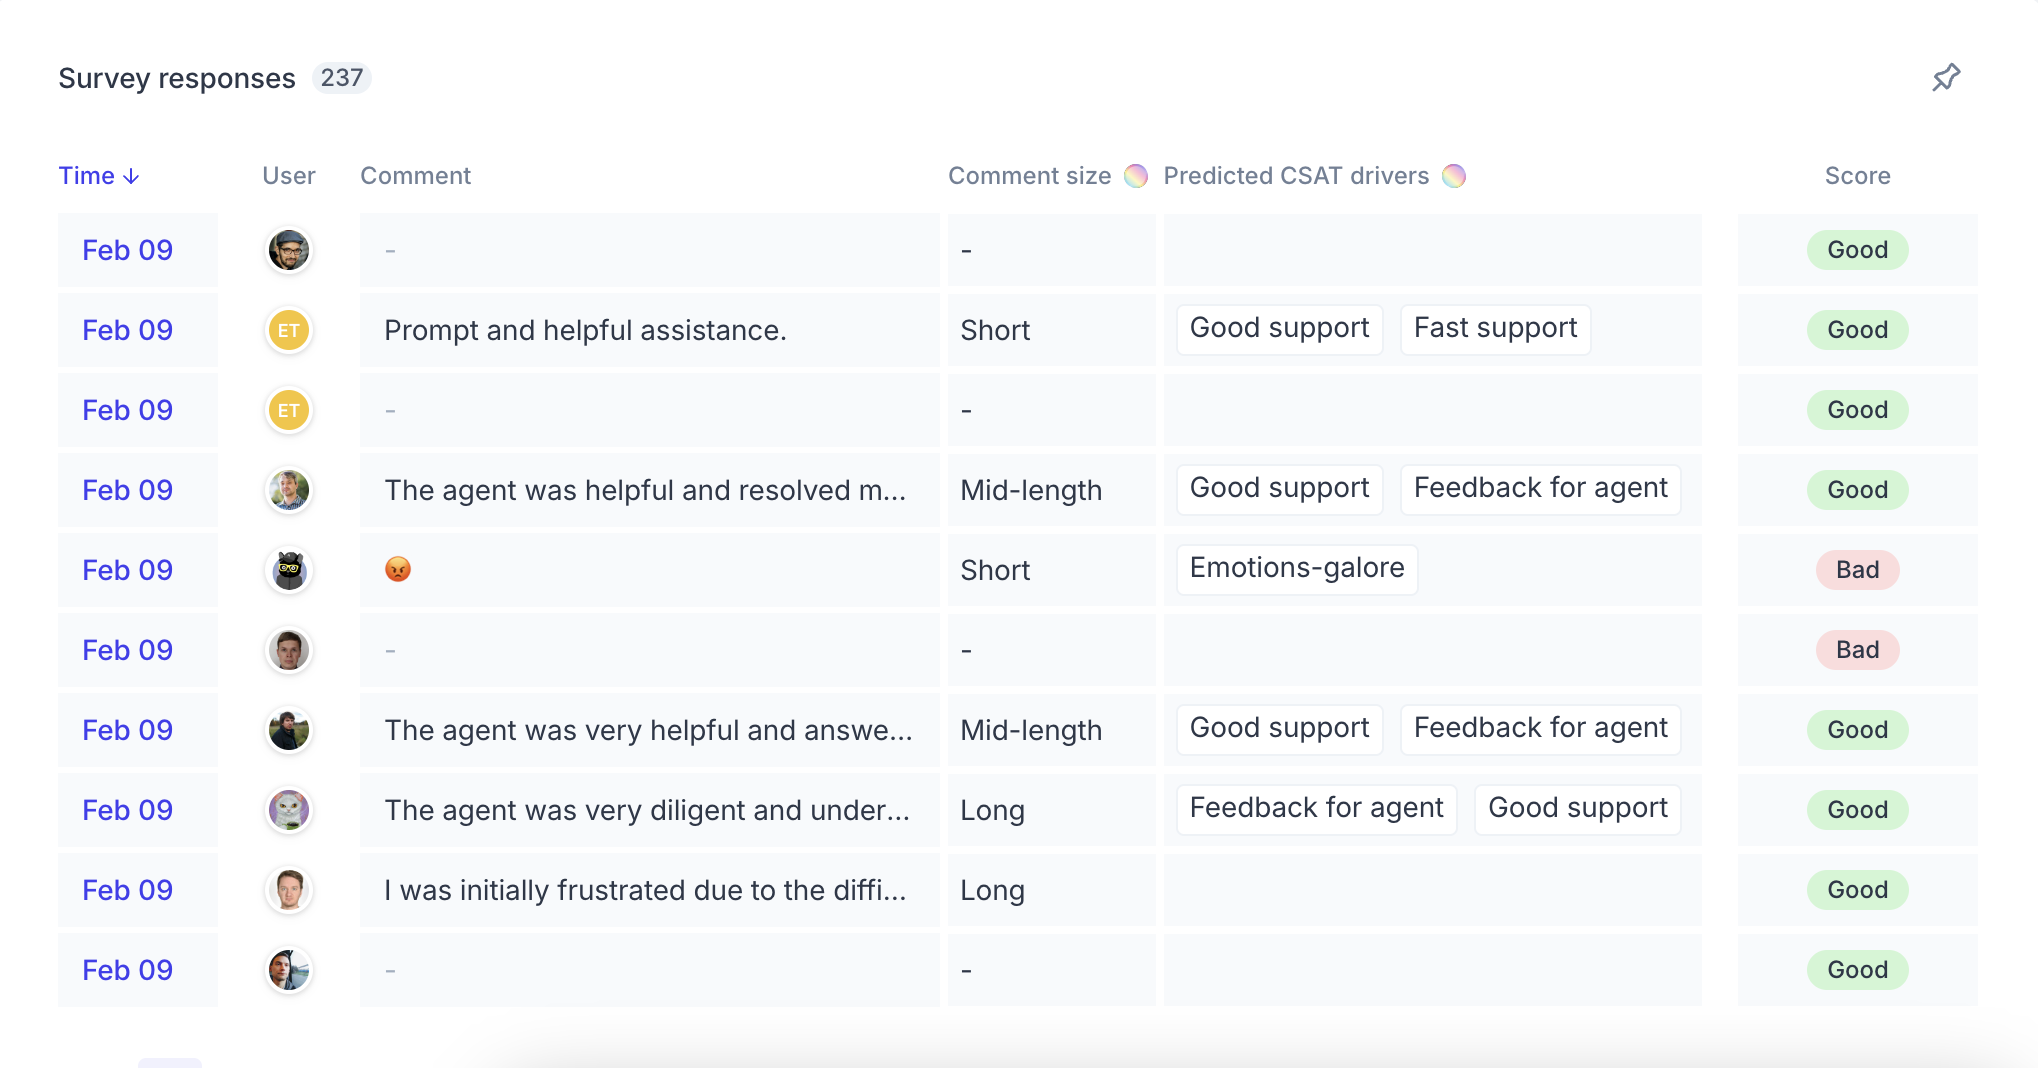
Task: Select the Fast support driver tag
Action: point(1495,329)
